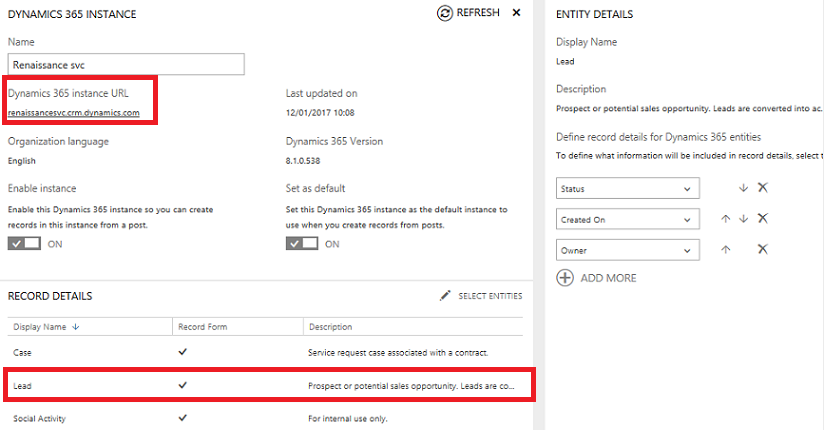Click the Organization language value English

tap(22, 161)
